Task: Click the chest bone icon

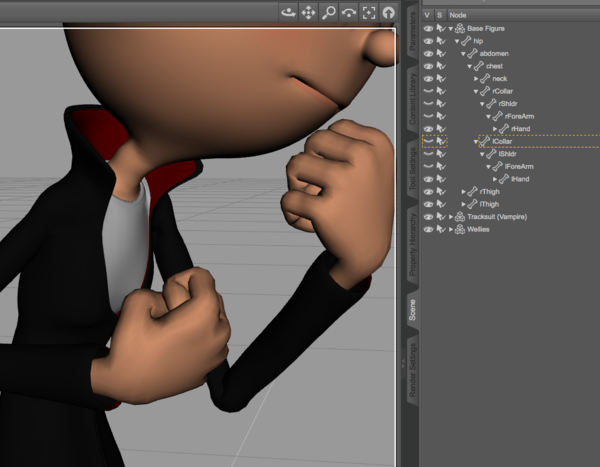Action: pyautogui.click(x=479, y=66)
